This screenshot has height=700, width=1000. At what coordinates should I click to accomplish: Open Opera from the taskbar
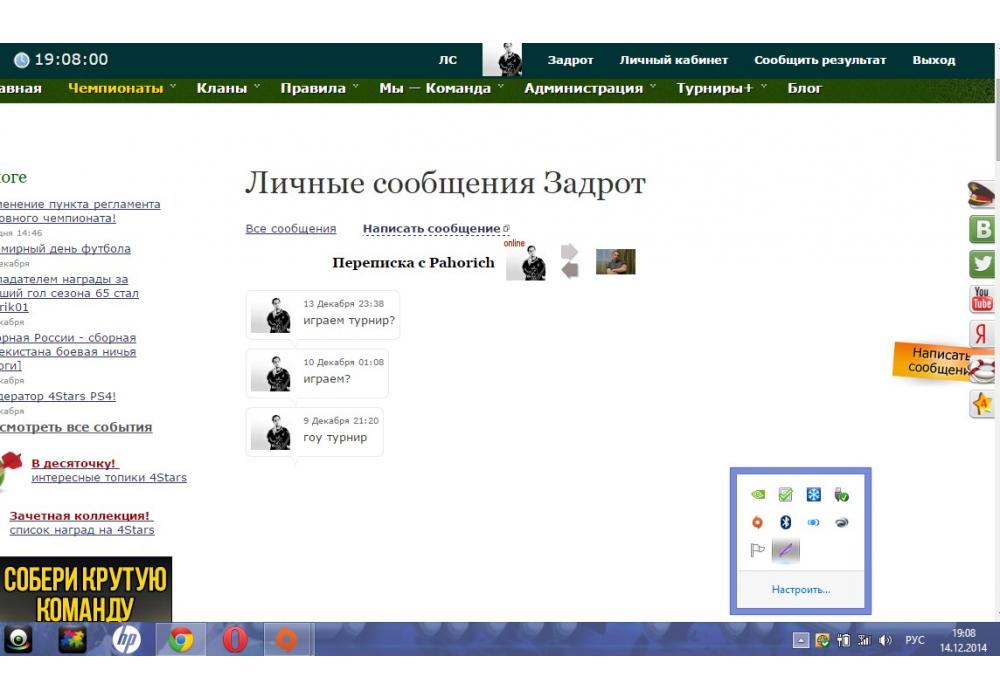click(x=235, y=639)
